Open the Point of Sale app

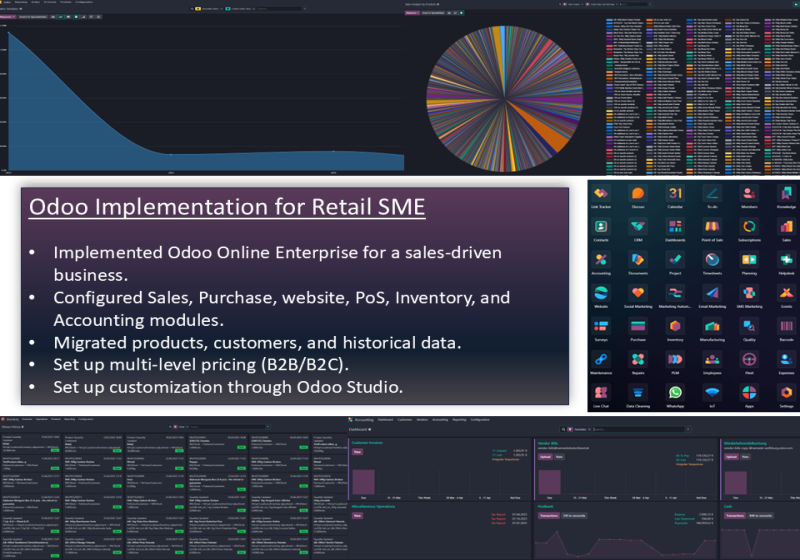coord(712,226)
